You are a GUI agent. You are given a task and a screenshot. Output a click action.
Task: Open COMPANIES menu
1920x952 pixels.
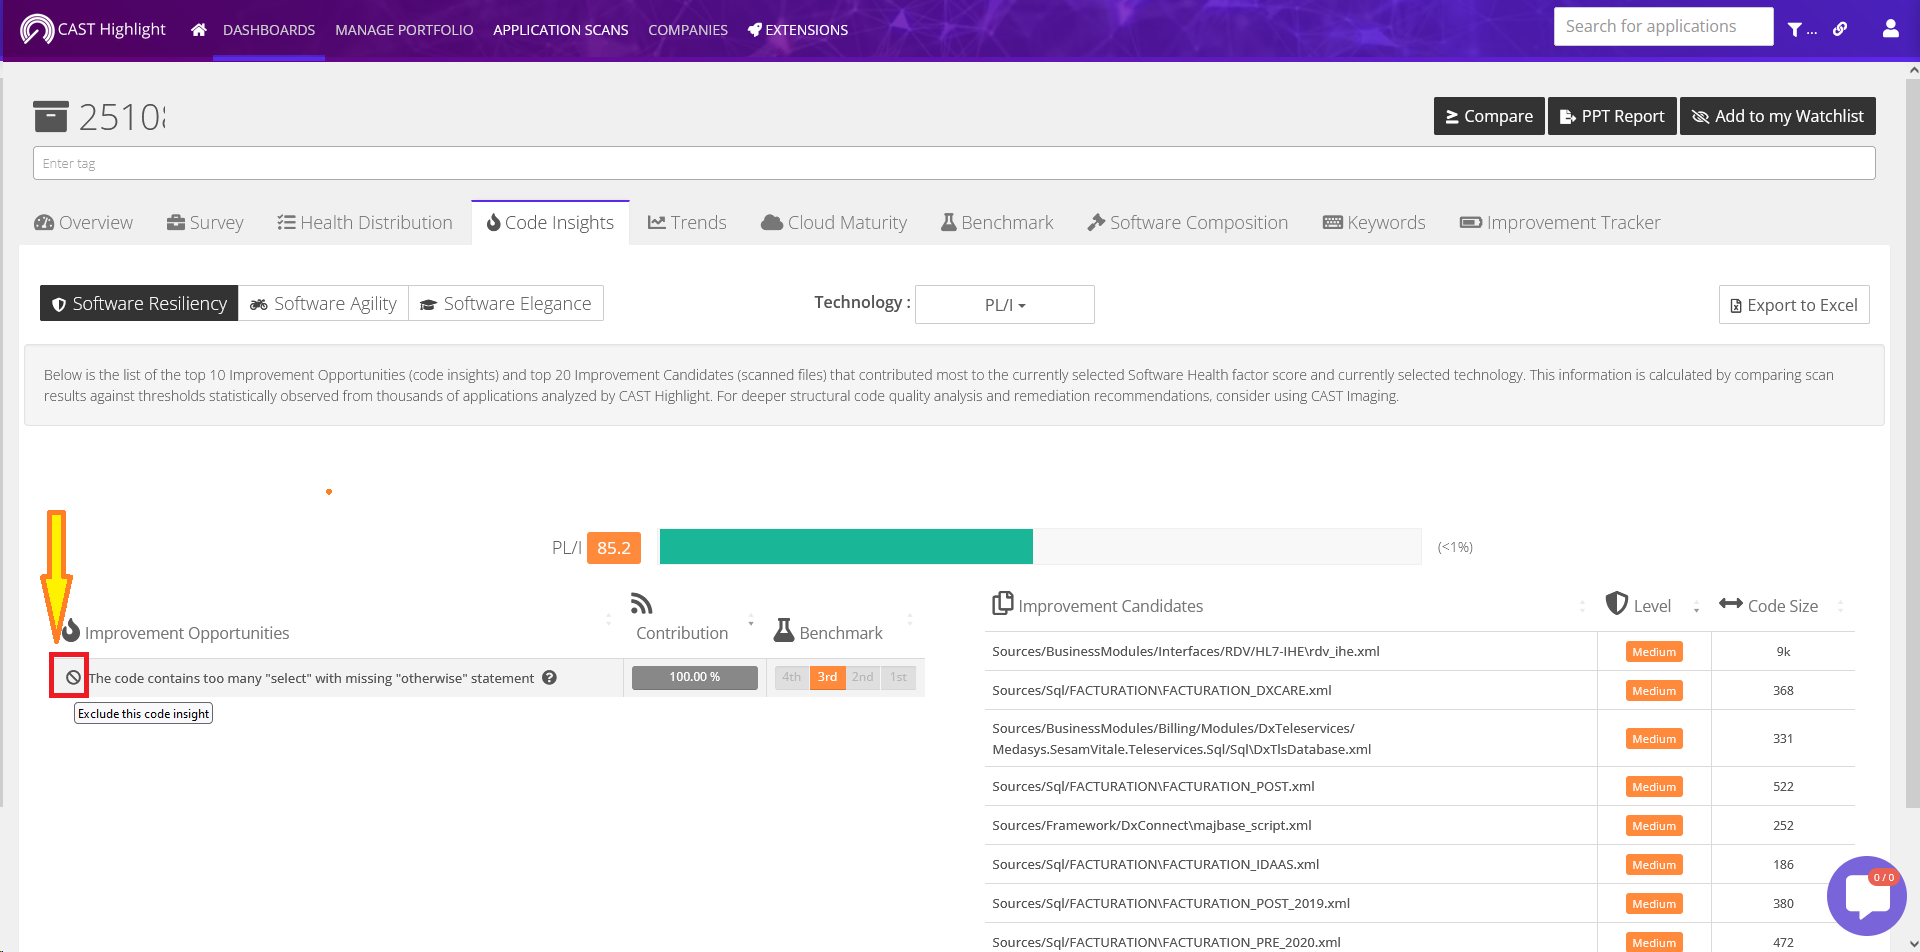tap(688, 30)
